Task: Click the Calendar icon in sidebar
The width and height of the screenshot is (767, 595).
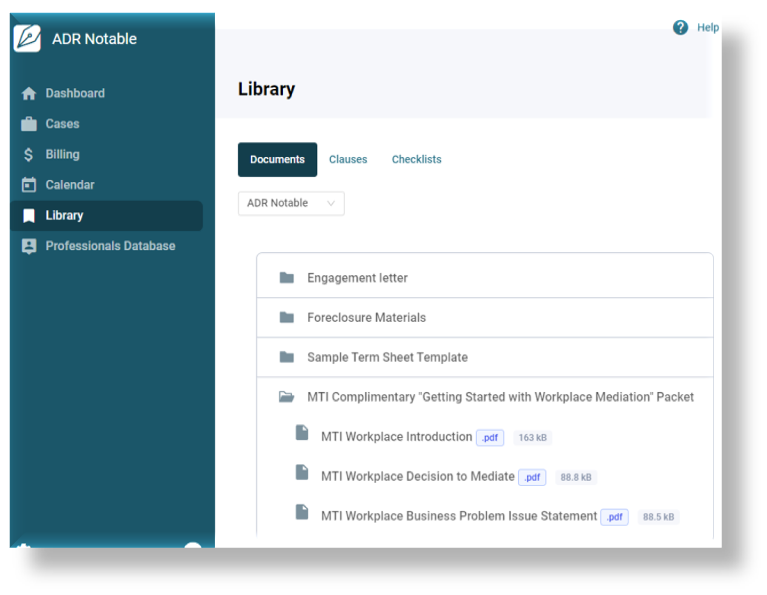Action: 29,185
